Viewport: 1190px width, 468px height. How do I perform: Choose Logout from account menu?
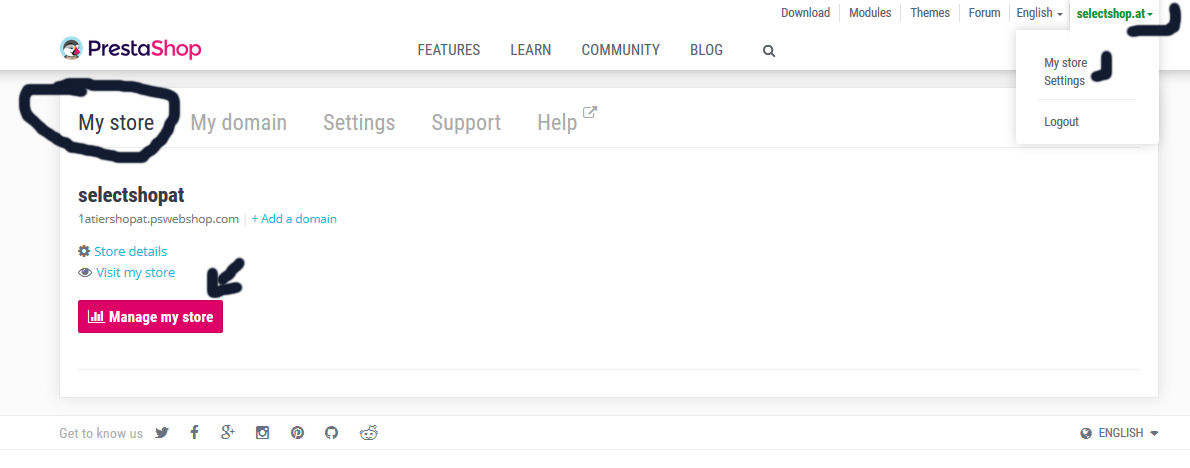tap(1061, 121)
